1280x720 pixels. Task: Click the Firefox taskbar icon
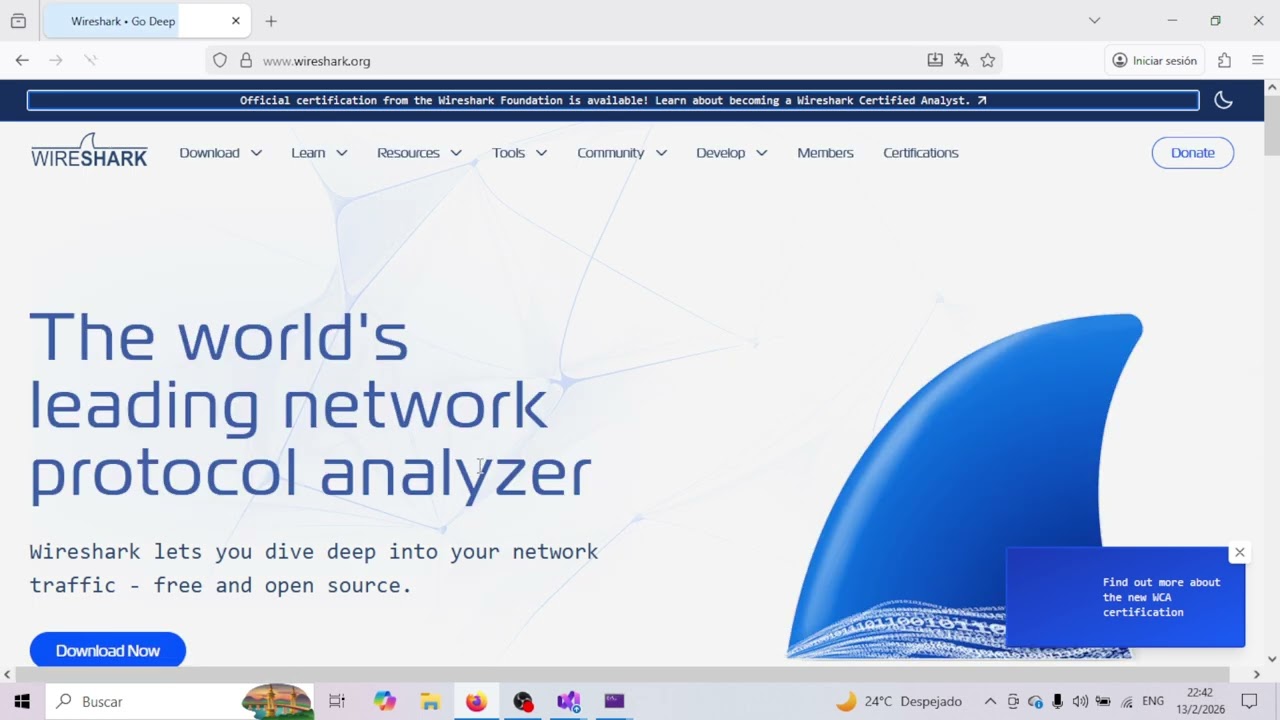[476, 701]
